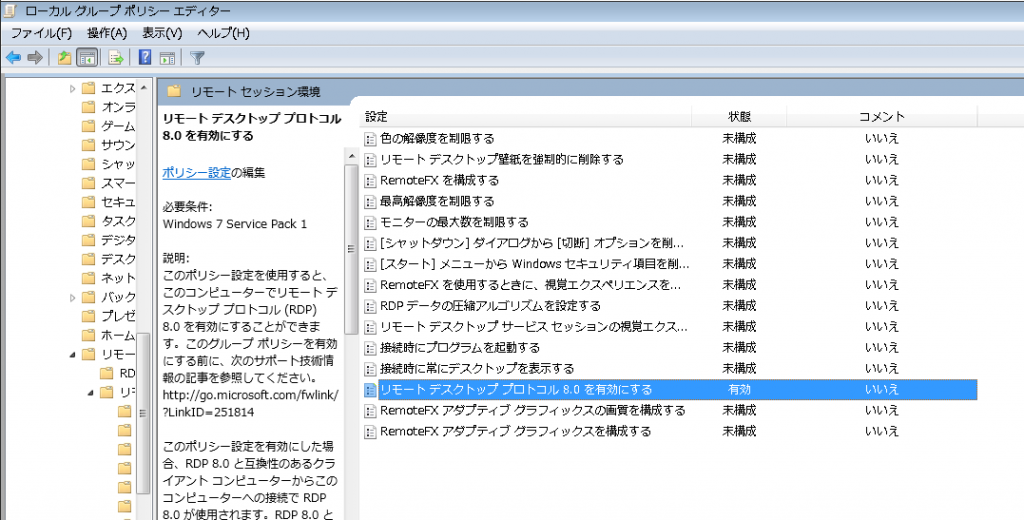Select [シャットダウン] ダイアログから [切断] policy row

click(x=532, y=243)
